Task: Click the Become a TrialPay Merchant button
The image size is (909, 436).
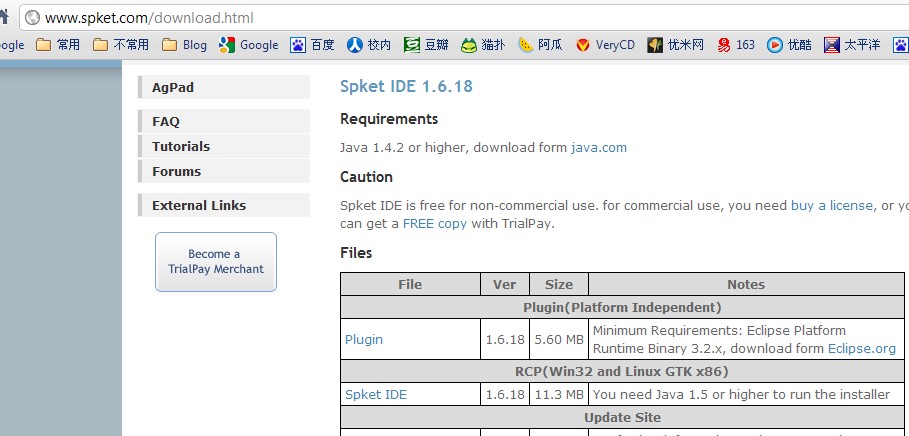Action: coord(216,261)
